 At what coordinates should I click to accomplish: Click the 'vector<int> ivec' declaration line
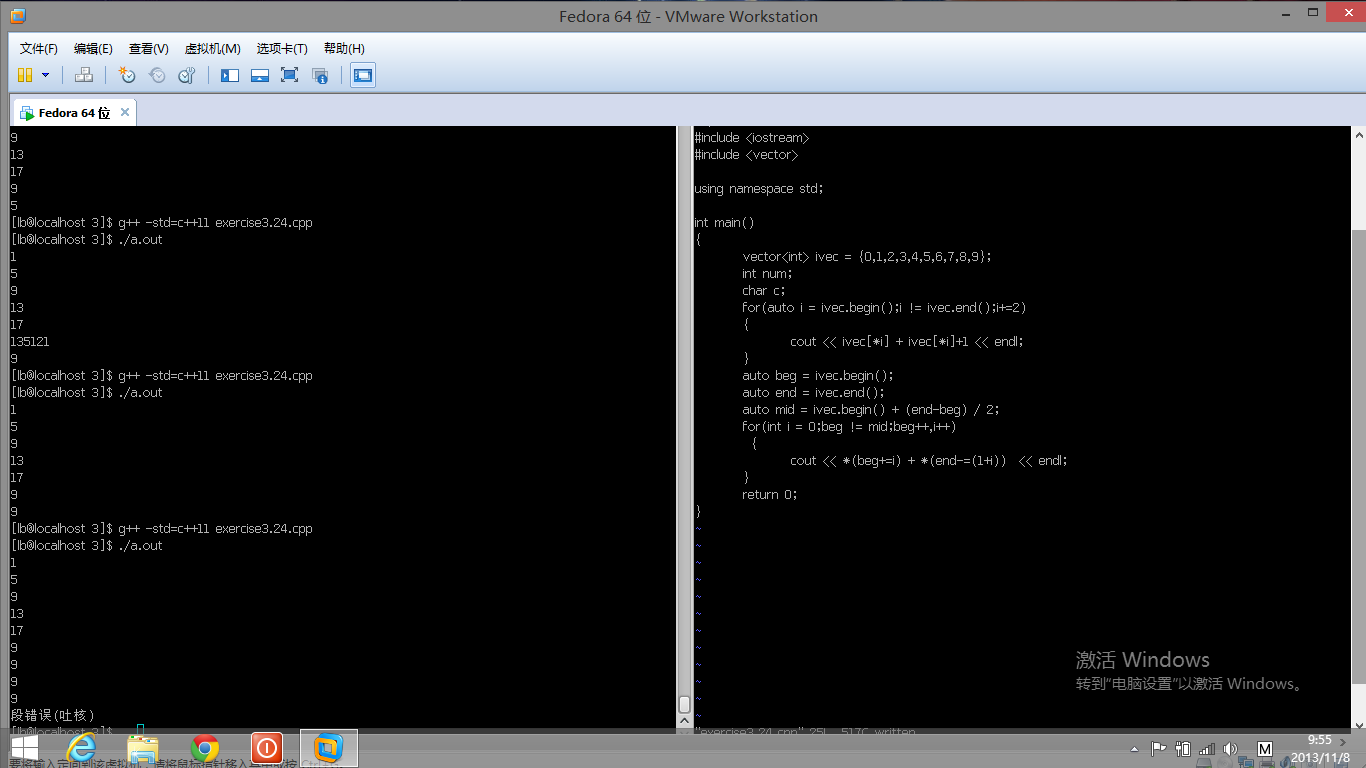click(867, 257)
